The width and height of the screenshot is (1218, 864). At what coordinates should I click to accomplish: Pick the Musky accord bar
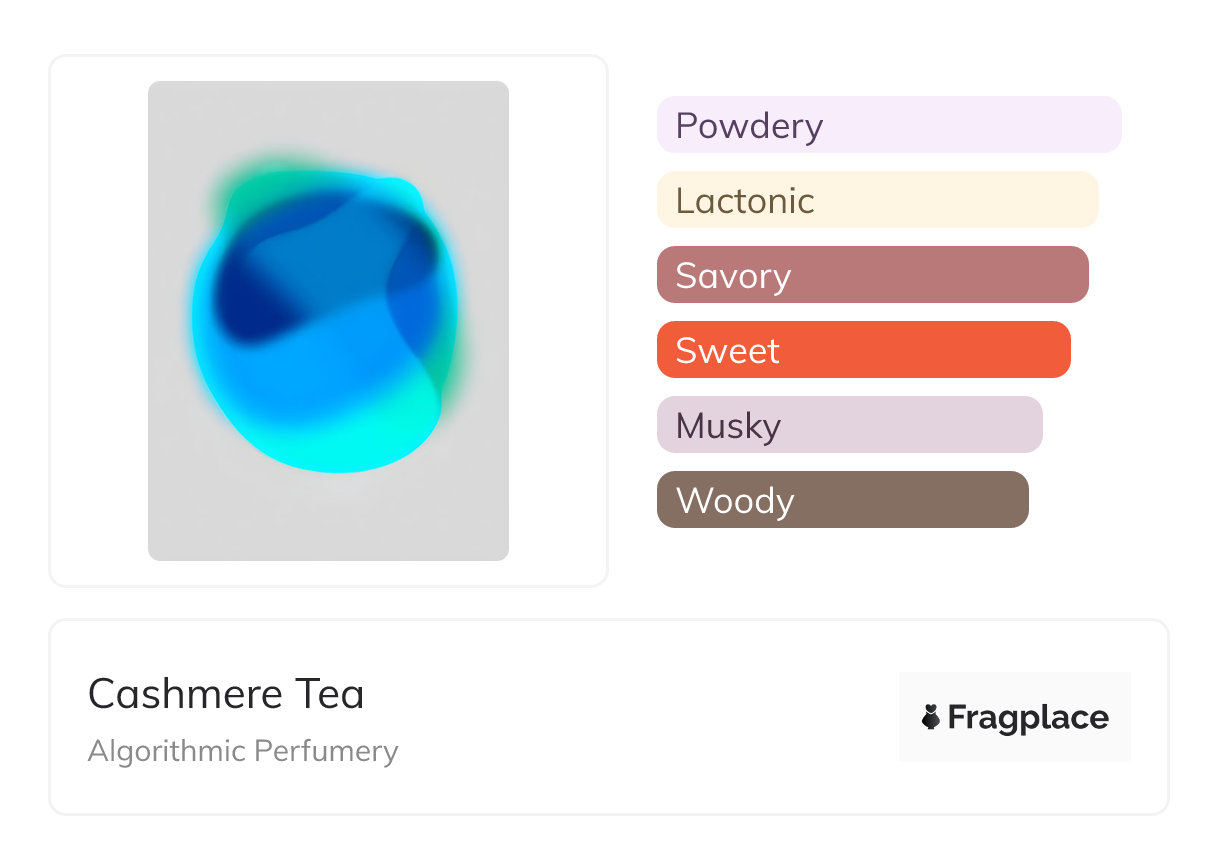click(849, 425)
